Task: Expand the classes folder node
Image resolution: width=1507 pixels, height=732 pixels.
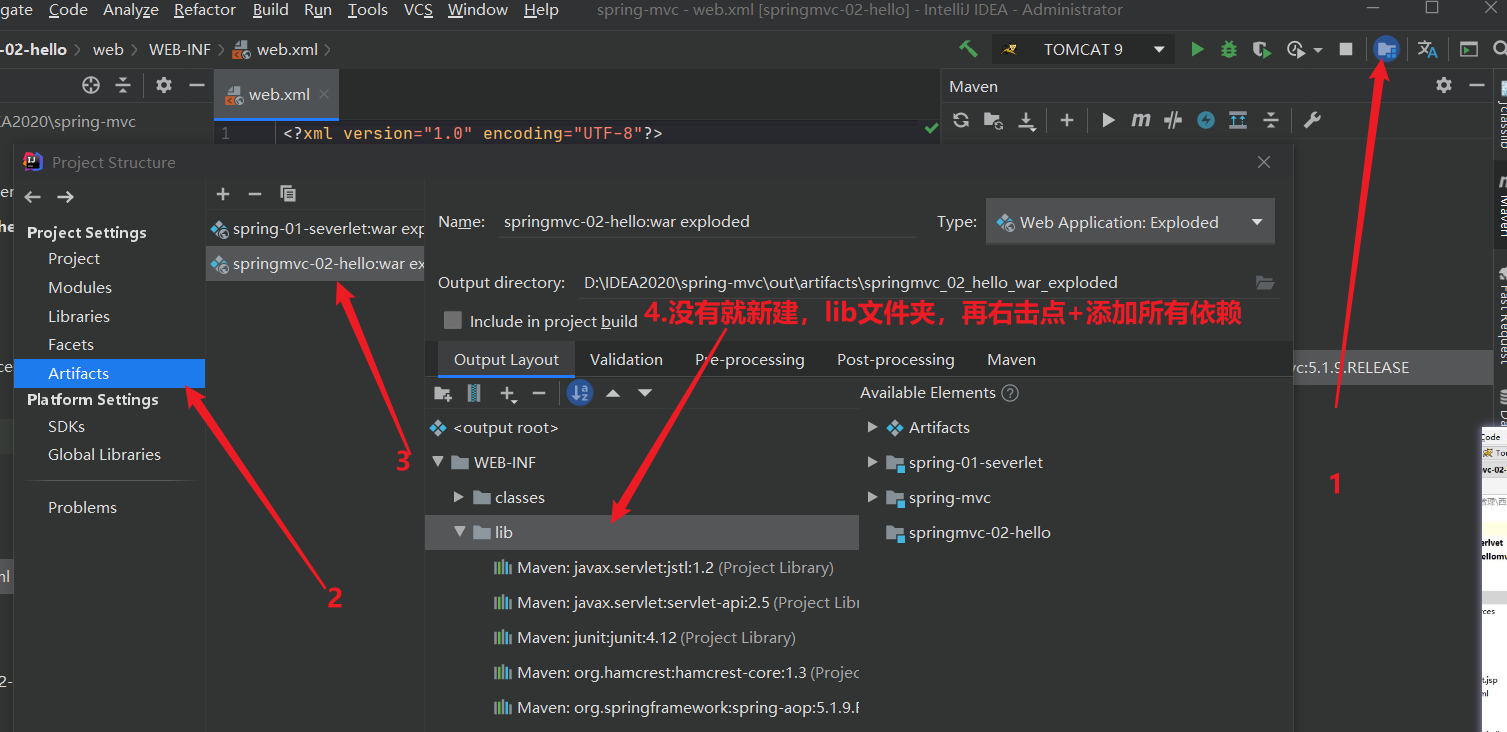Action: tap(459, 497)
